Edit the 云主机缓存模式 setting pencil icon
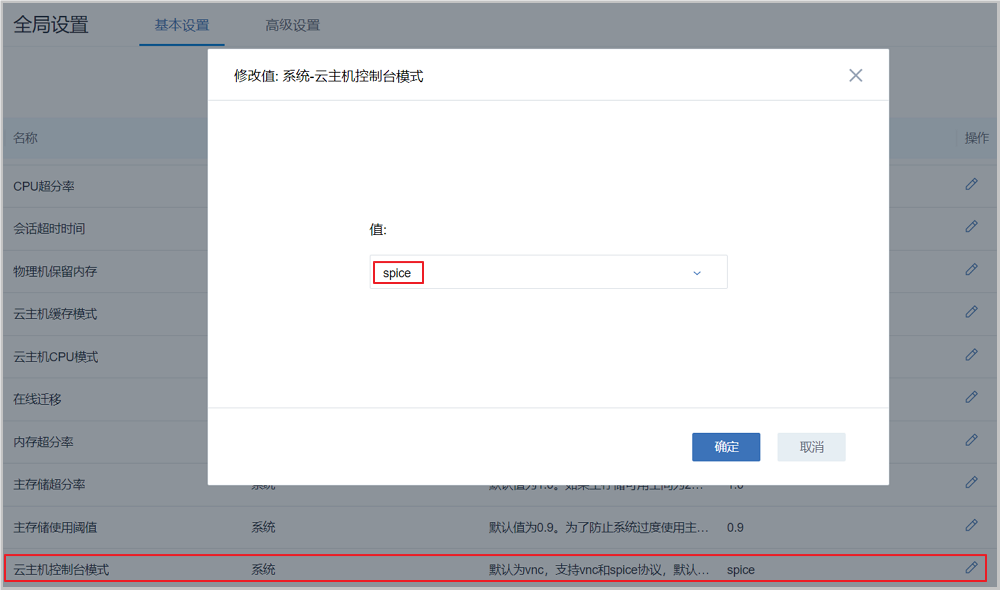The height and width of the screenshot is (590, 1000). [x=971, y=312]
